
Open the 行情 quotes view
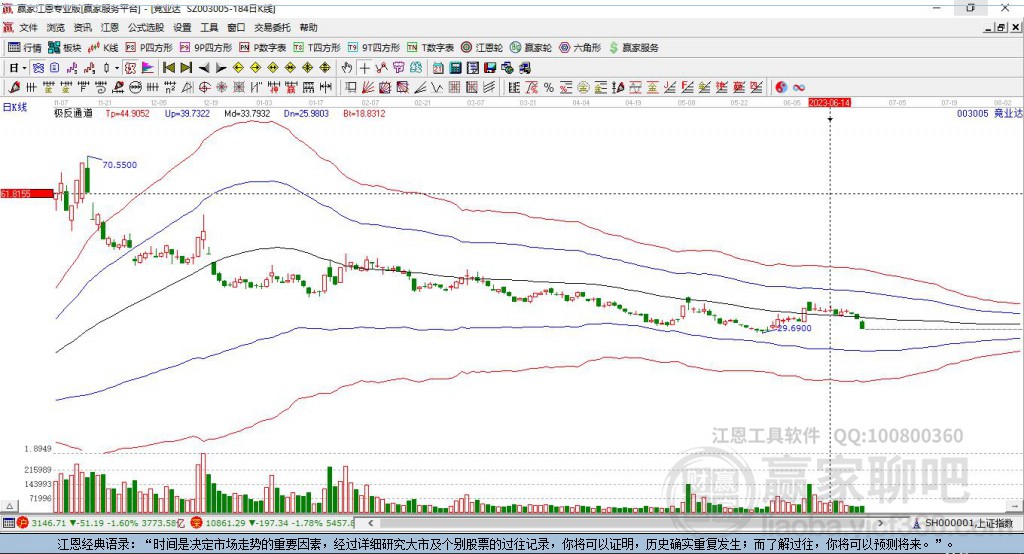pos(25,48)
